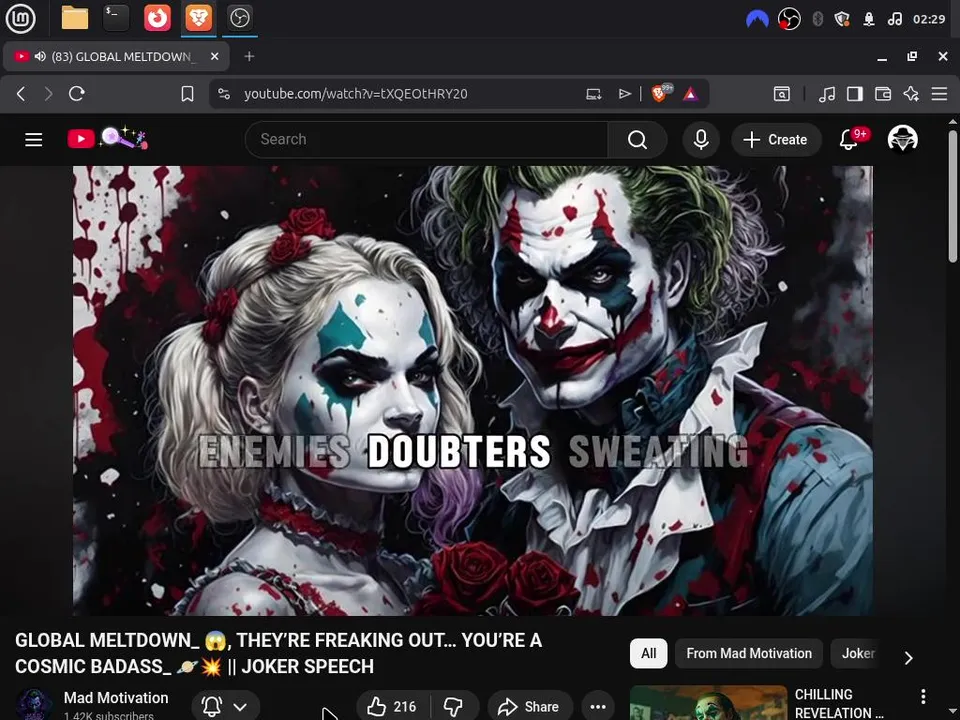Click the search magnifier button
Image resolution: width=960 pixels, height=720 pixels.
pyautogui.click(x=637, y=140)
